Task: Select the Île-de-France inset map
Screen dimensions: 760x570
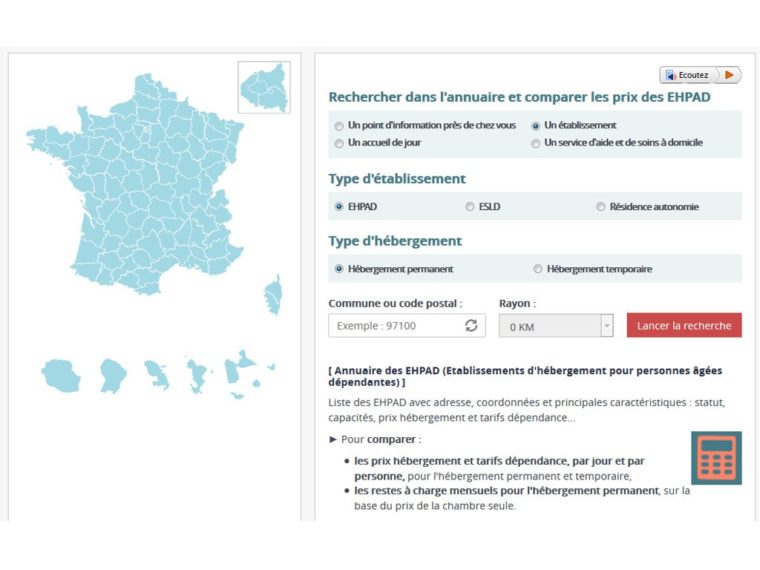Action: click(x=264, y=88)
